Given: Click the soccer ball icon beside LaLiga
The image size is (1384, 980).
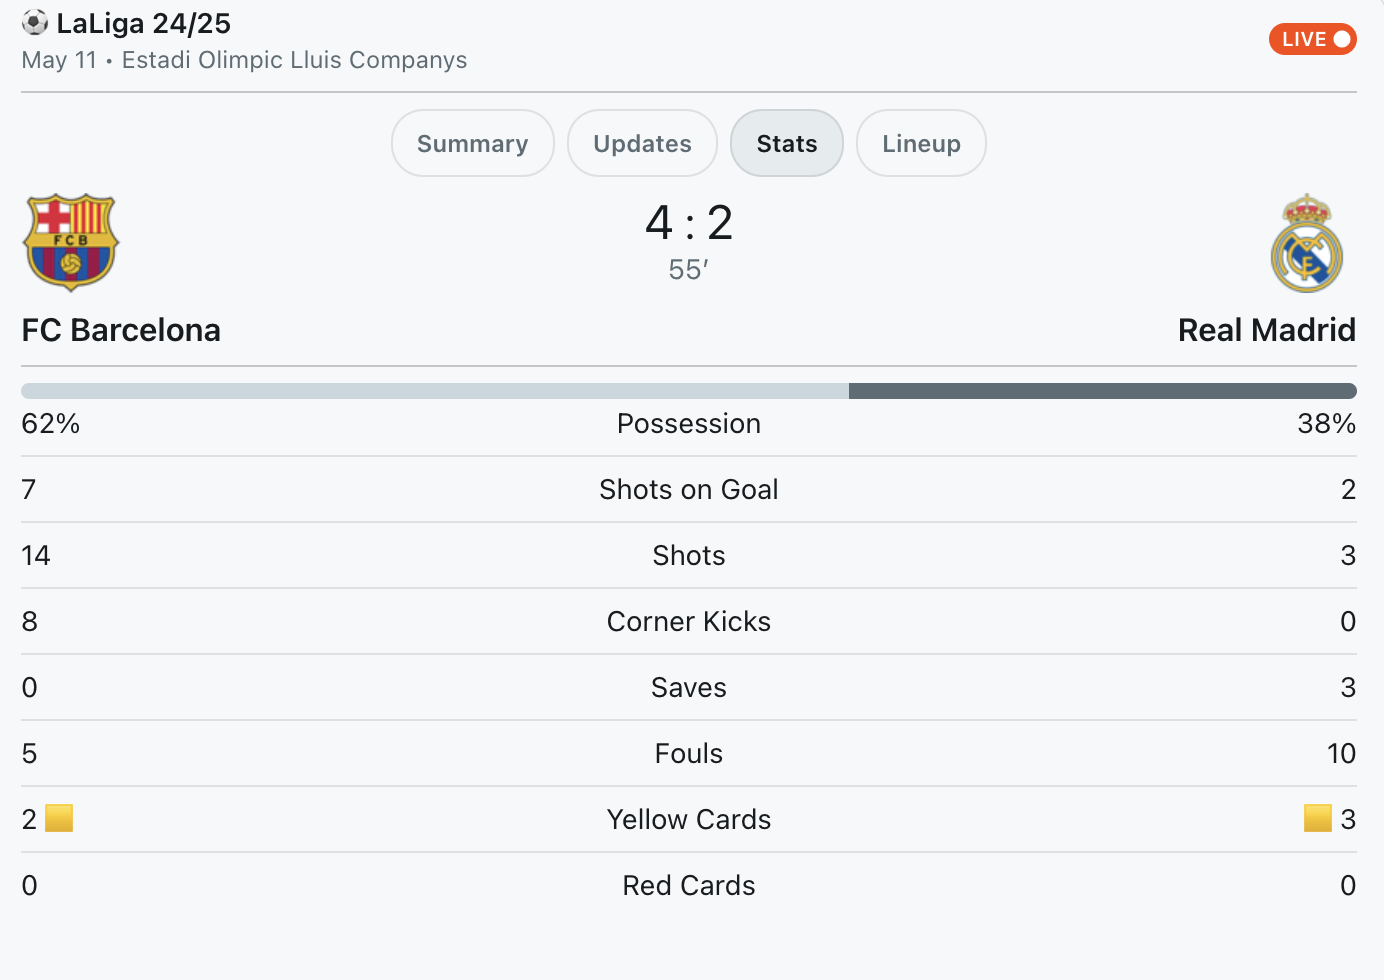Looking at the screenshot, I should click(35, 22).
